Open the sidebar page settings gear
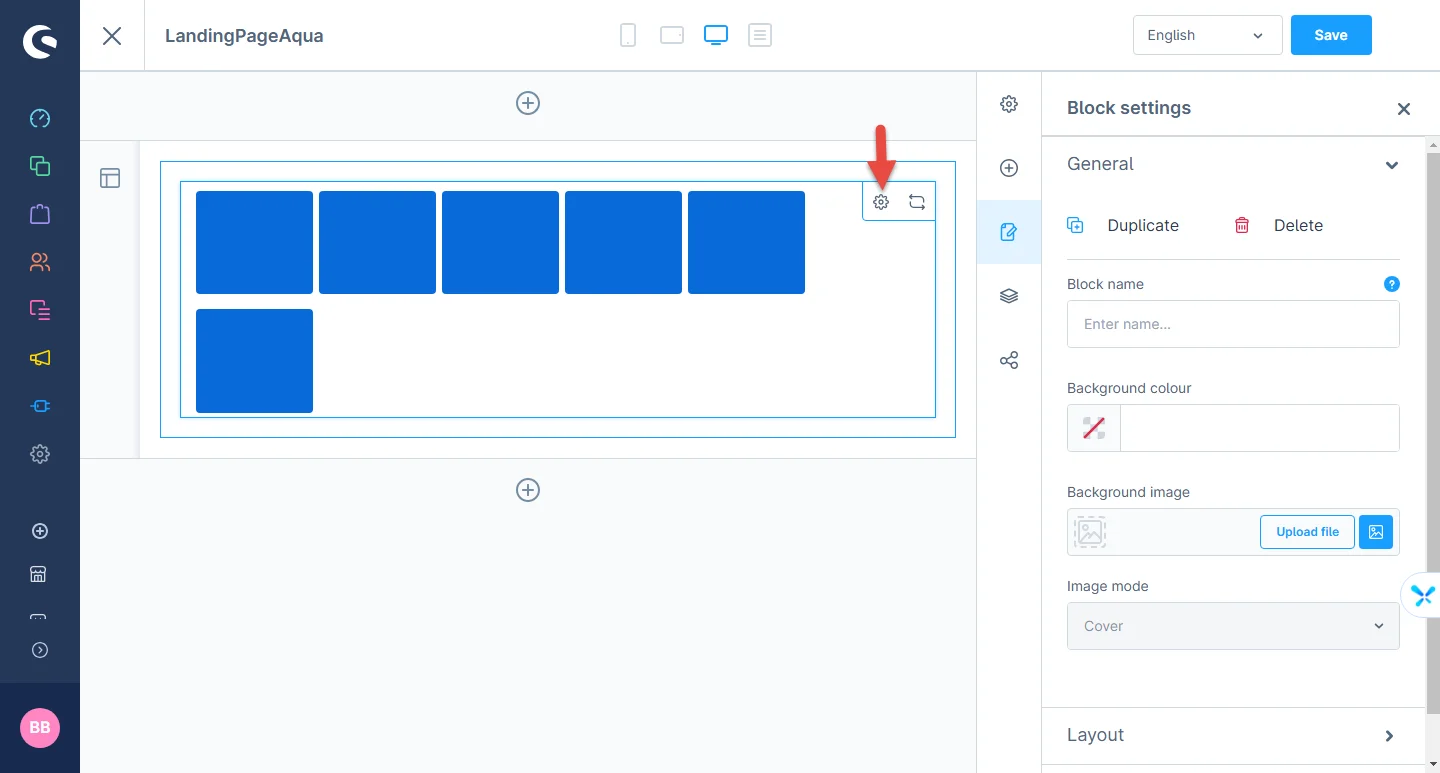 (x=1009, y=104)
